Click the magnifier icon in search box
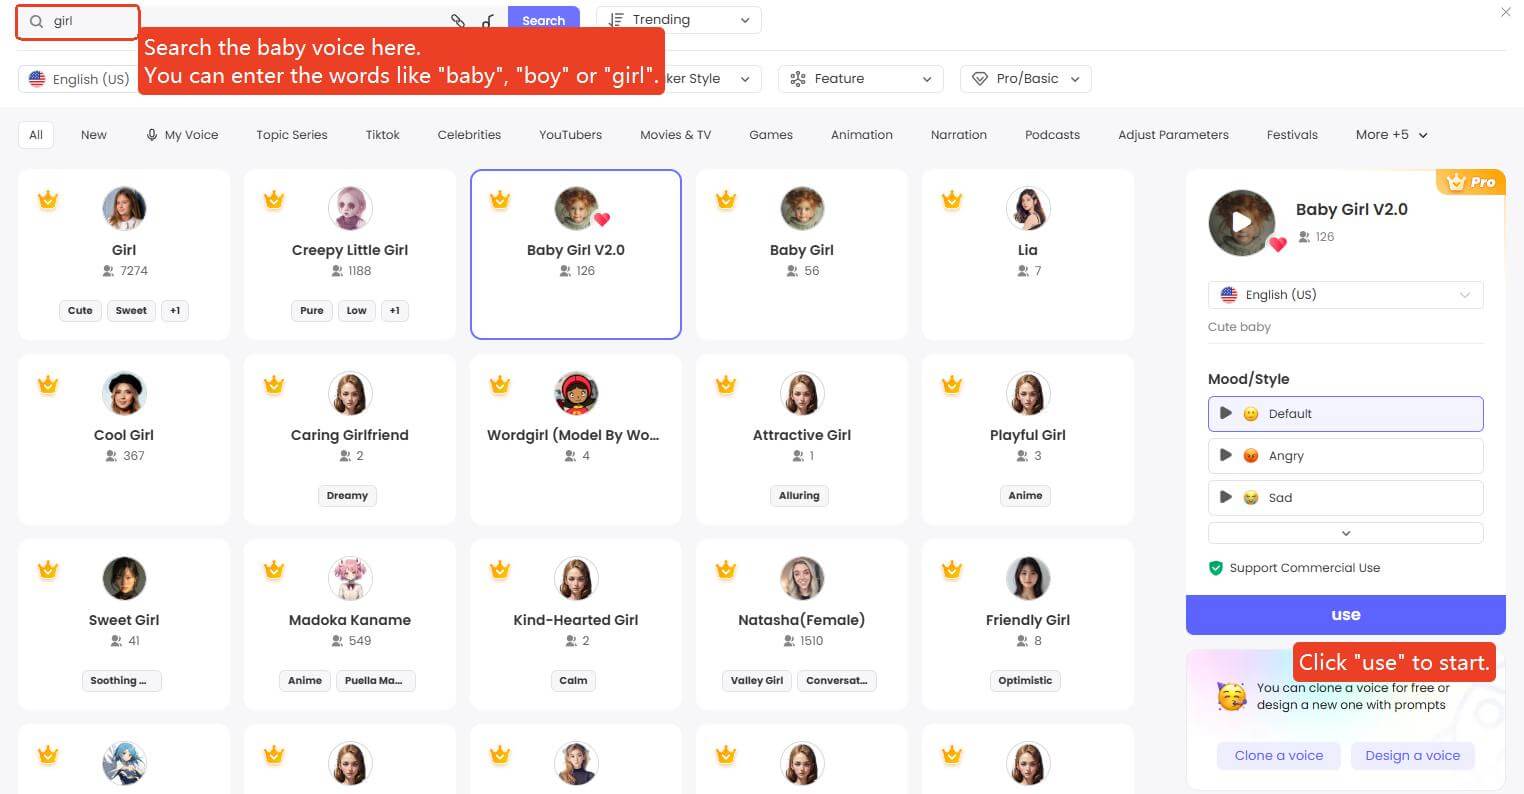This screenshot has width=1524, height=794. (37, 21)
